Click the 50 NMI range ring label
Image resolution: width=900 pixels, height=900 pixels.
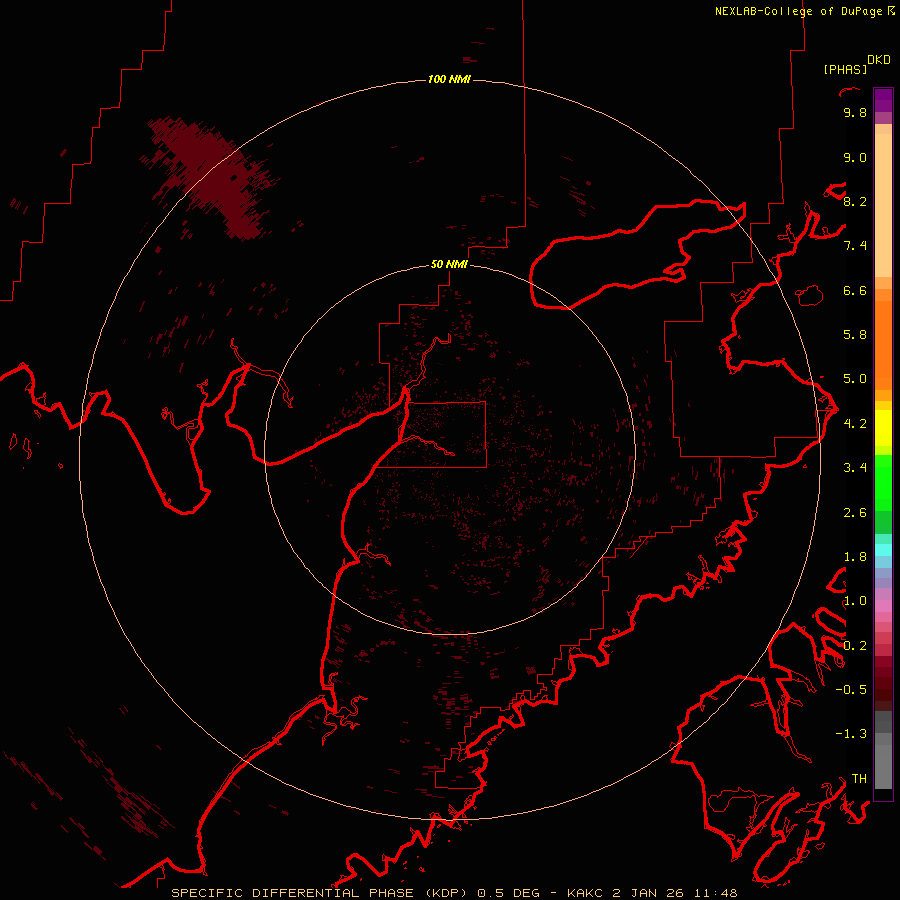pos(449,264)
